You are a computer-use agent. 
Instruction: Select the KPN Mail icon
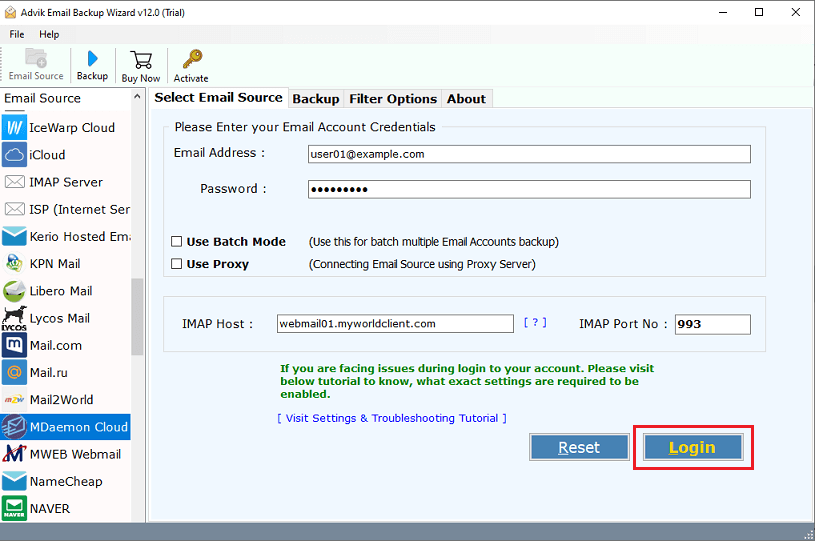click(14, 263)
